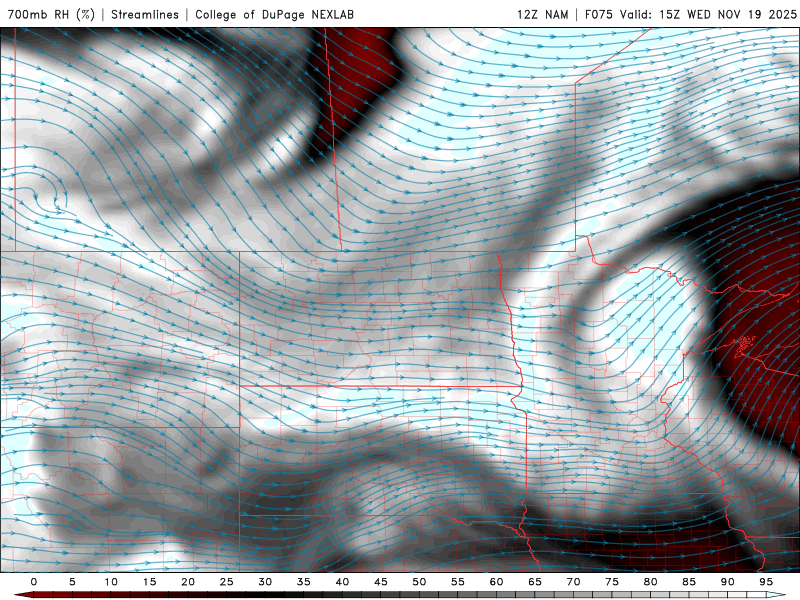Select the "Streamlines" label in header
800x600 pixels.
pos(145,14)
